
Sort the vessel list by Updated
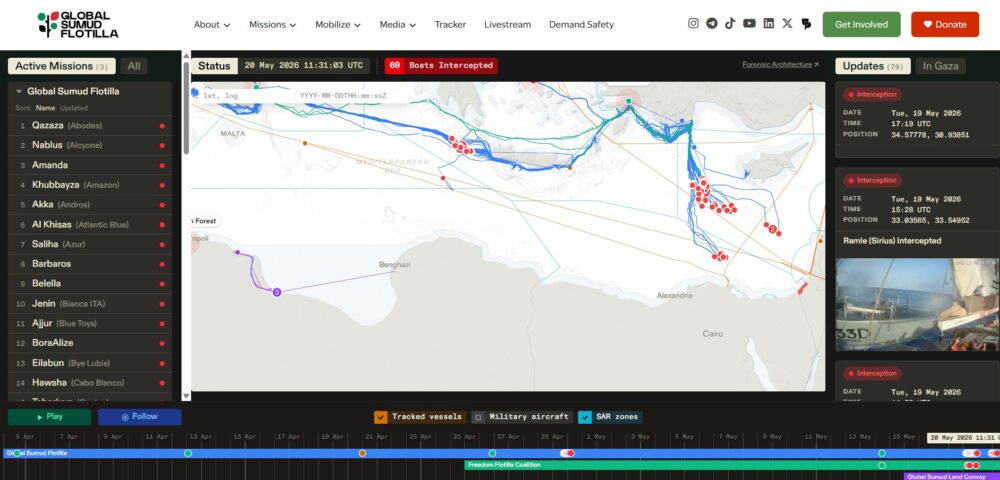tap(74, 108)
